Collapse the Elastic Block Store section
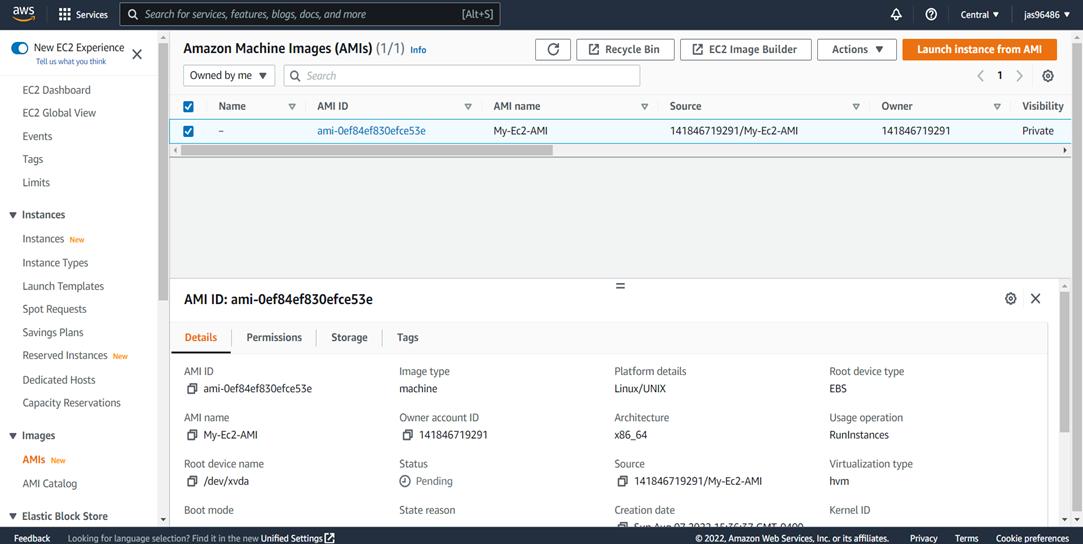The image size is (1083, 544). [x=12, y=516]
